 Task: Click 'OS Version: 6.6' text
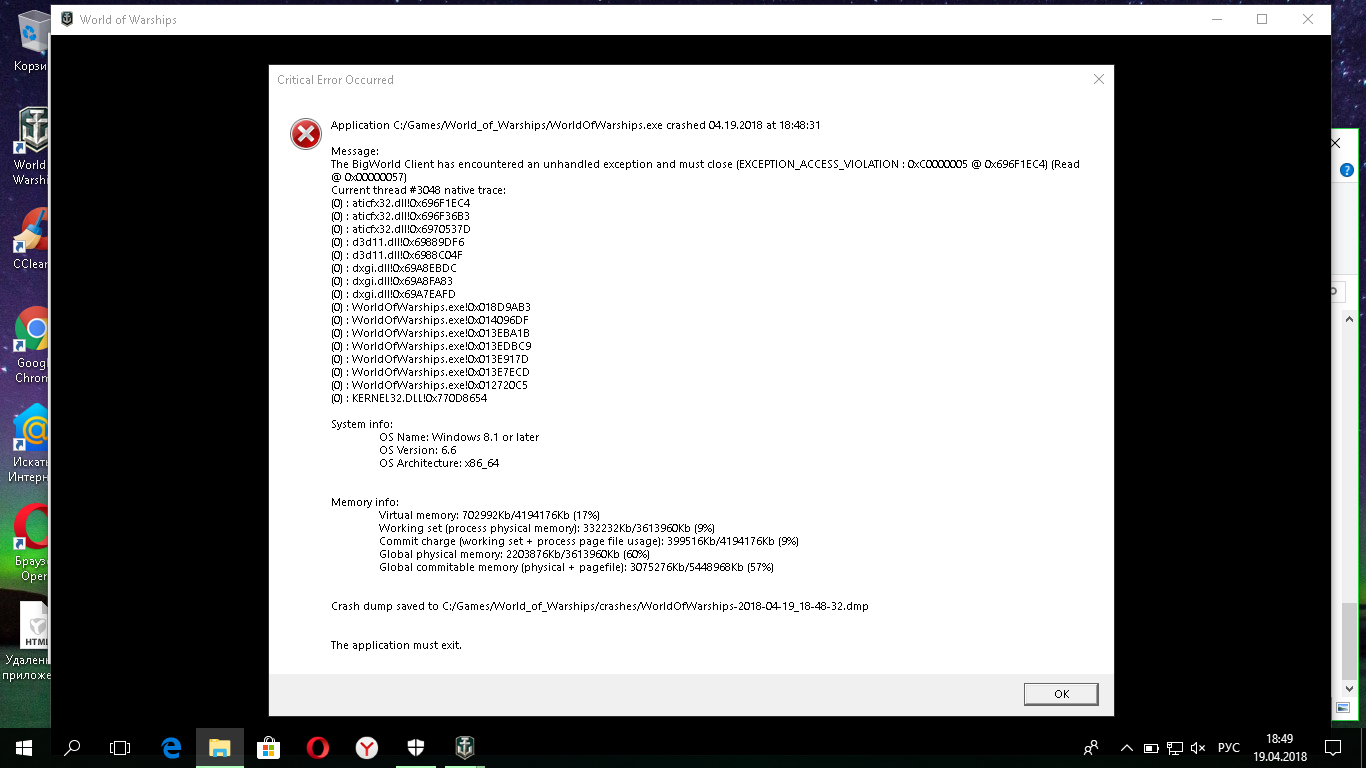tap(418, 450)
